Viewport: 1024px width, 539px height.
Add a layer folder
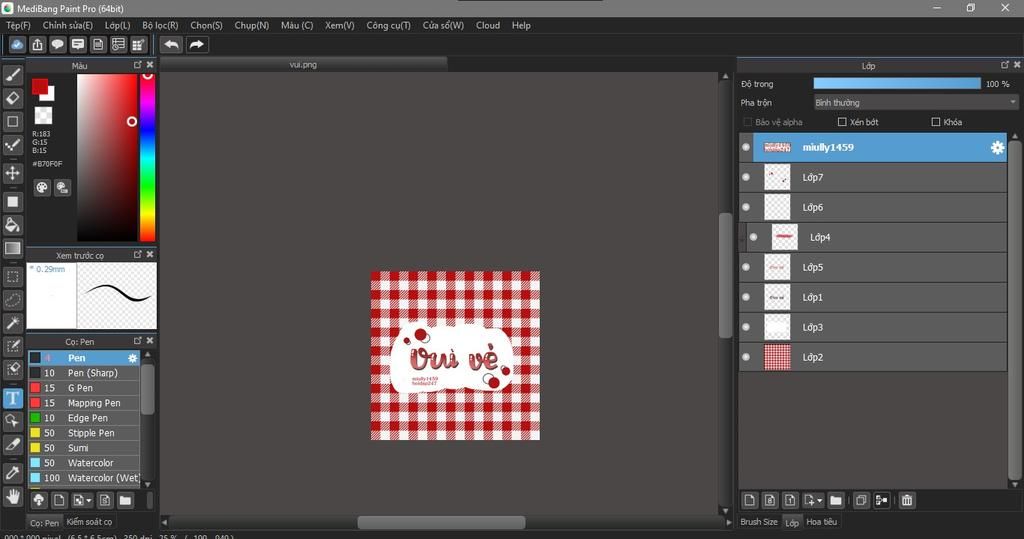coord(836,500)
